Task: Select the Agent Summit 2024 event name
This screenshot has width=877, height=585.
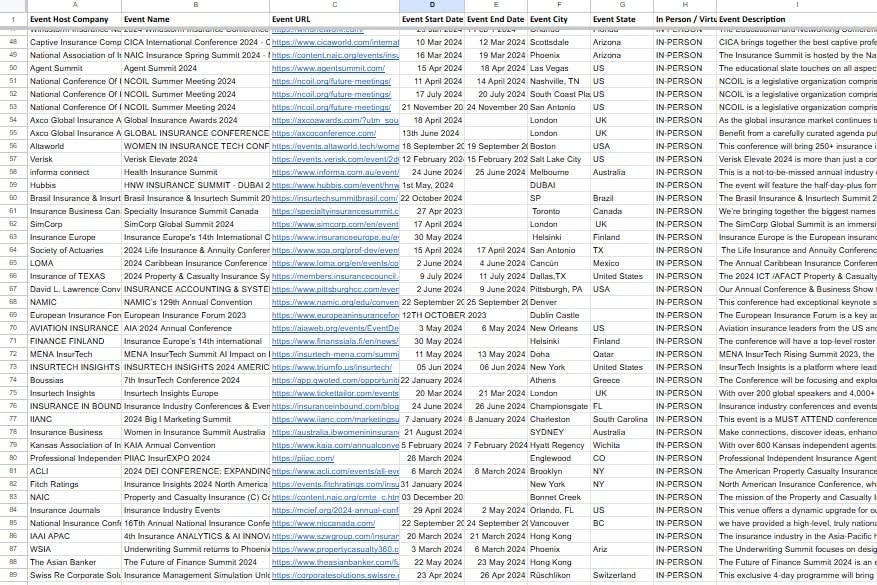Action: (x=195, y=68)
